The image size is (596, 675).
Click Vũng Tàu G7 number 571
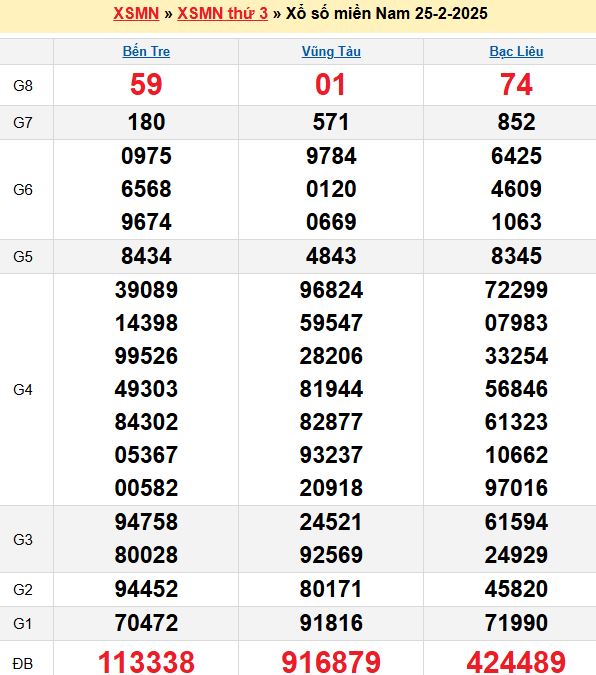tap(331, 122)
